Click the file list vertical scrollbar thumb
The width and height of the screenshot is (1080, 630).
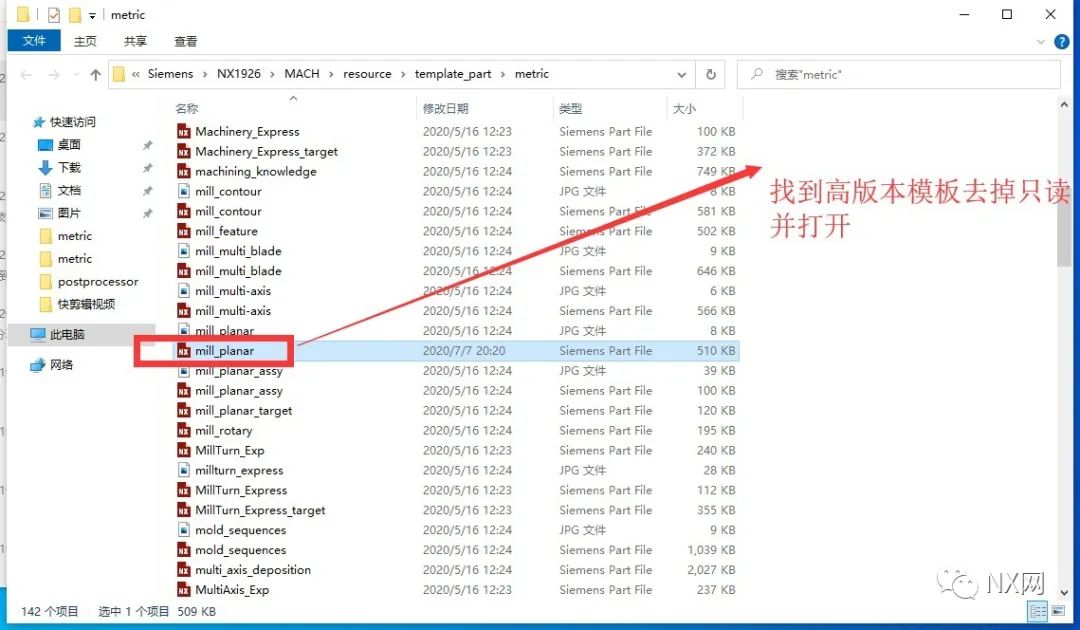(x=1064, y=191)
